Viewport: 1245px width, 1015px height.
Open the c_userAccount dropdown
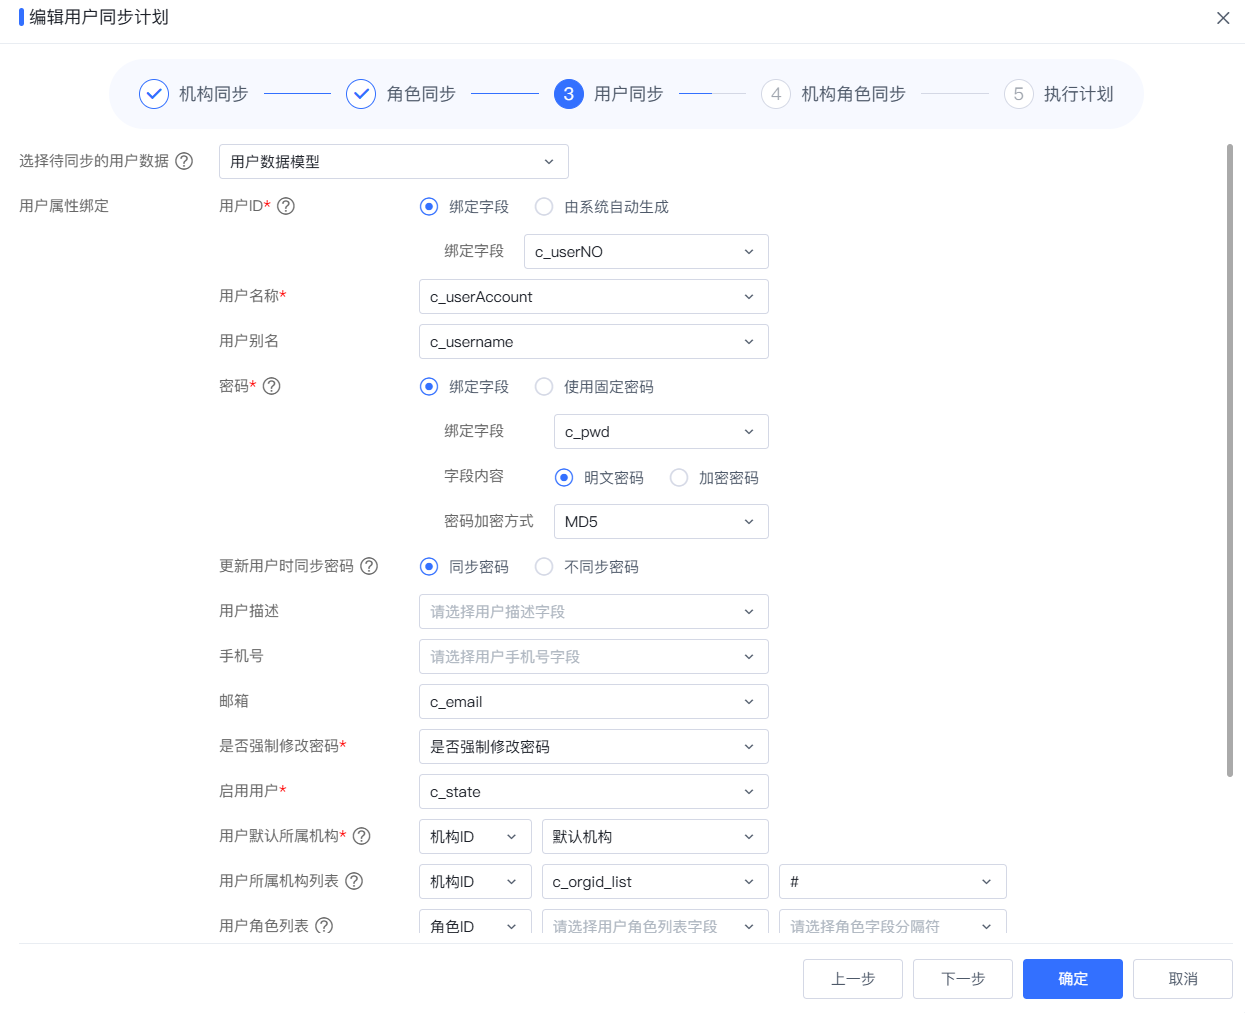point(594,297)
